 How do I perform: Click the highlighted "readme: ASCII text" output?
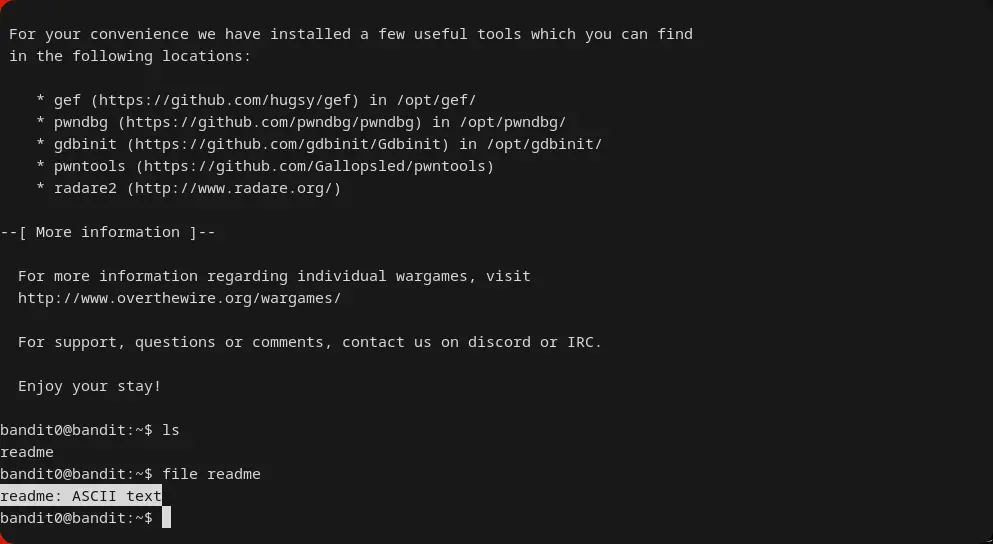tap(81, 496)
